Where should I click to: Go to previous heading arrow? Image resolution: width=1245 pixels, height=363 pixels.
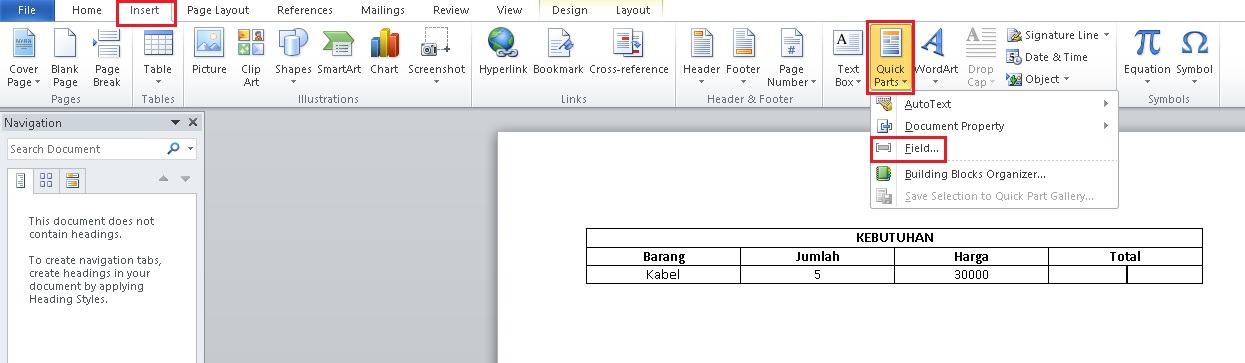pyautogui.click(x=165, y=179)
